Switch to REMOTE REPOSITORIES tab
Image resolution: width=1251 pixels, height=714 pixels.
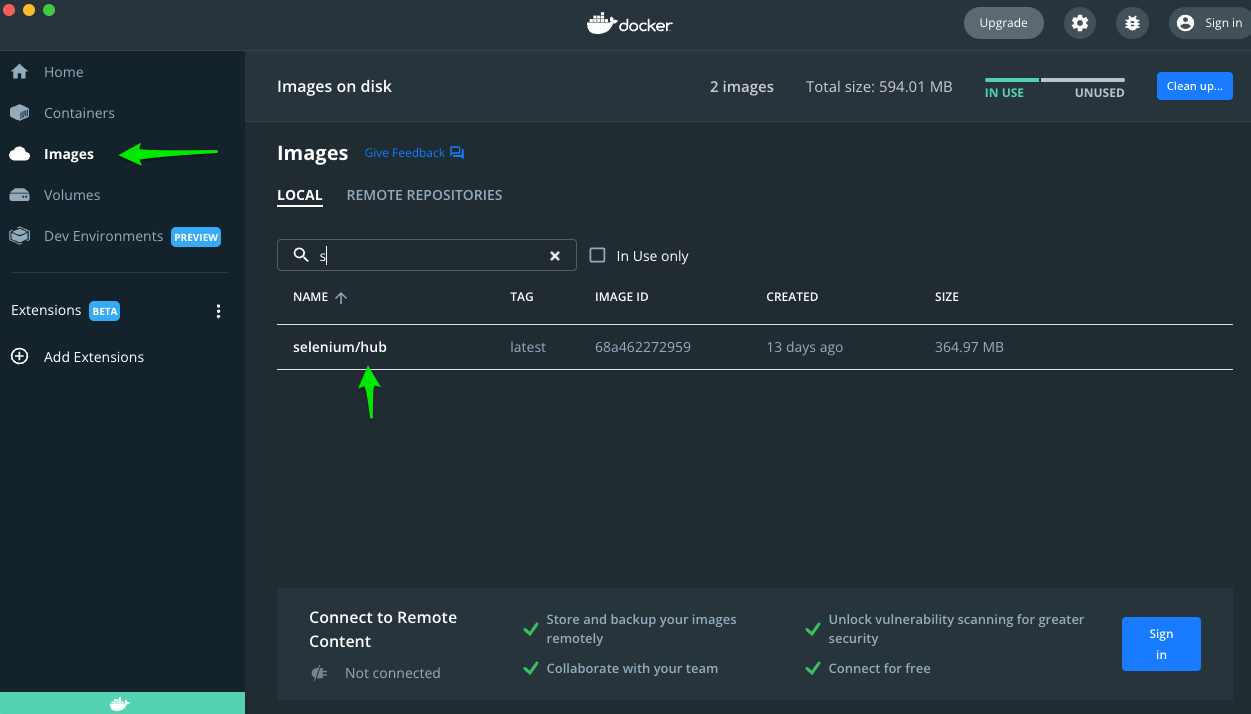424,195
